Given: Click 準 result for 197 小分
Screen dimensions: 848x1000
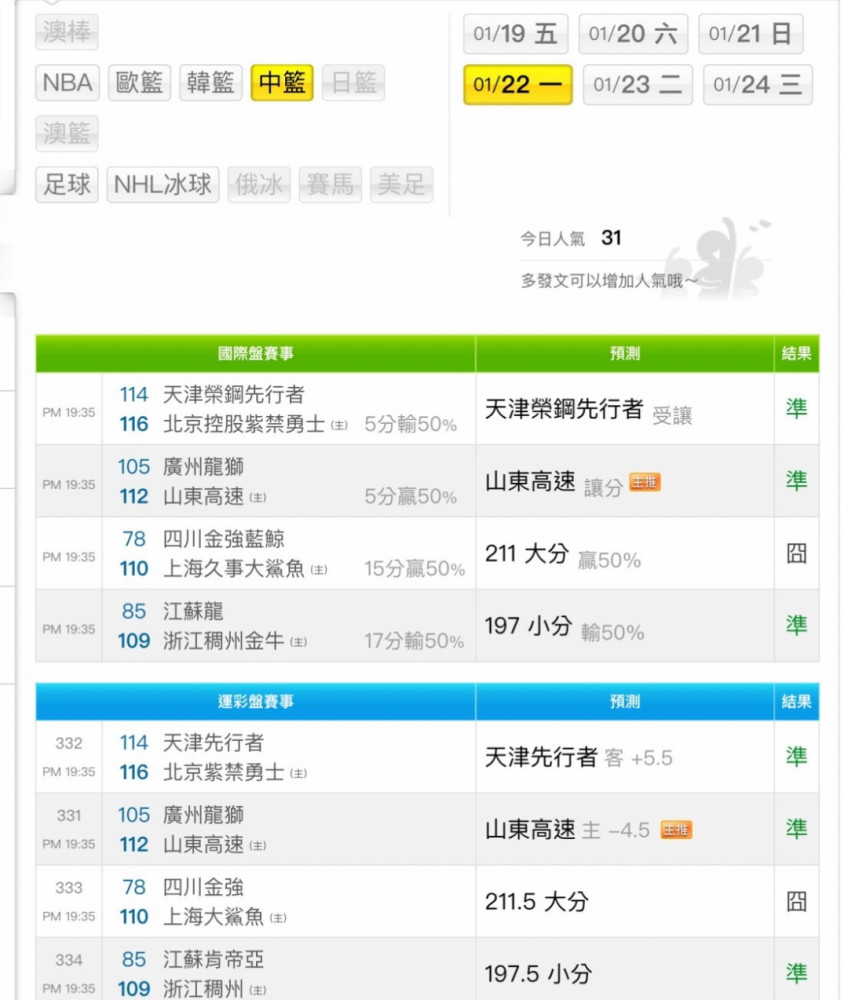Looking at the screenshot, I should 796,626.
